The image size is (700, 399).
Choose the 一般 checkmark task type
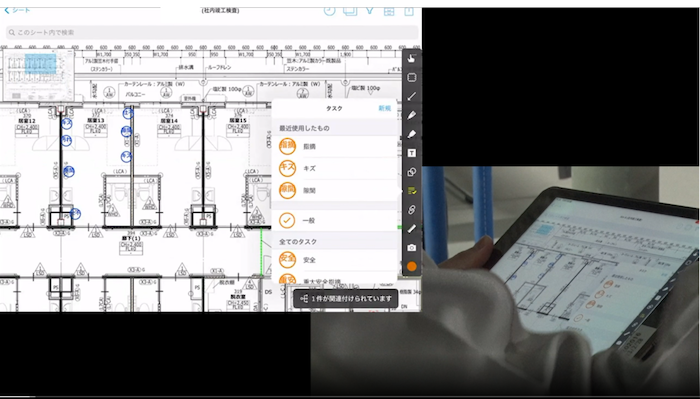click(x=334, y=220)
